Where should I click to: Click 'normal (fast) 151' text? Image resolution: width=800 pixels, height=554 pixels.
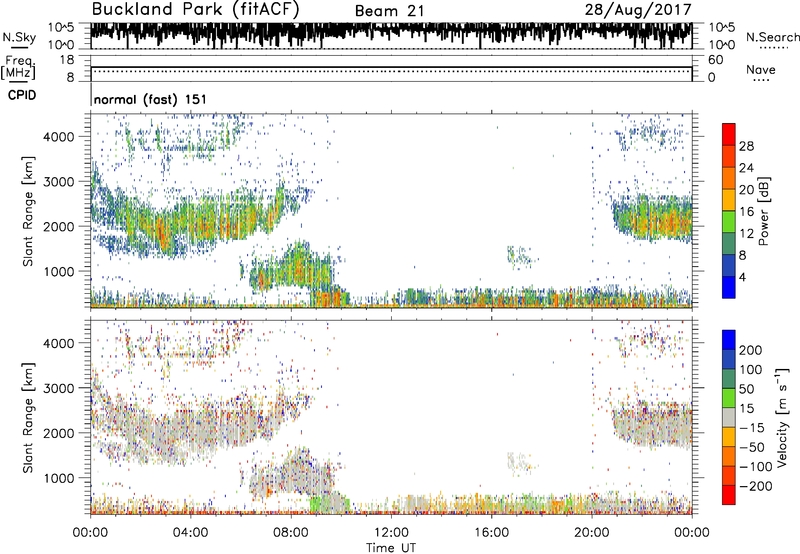(151, 99)
